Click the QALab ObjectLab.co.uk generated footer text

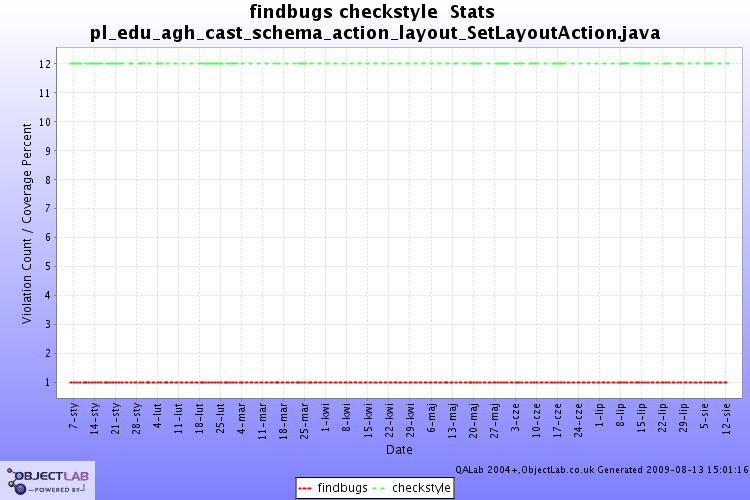(602, 469)
